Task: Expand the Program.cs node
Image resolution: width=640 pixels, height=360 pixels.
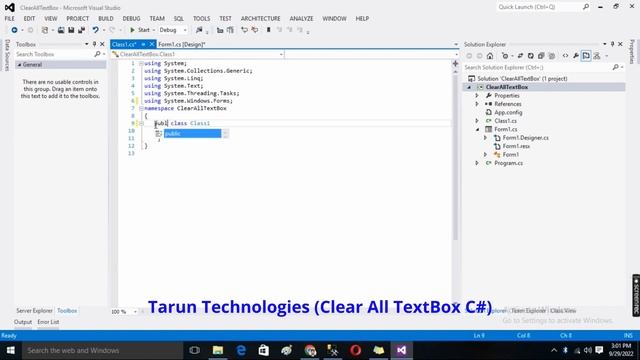Action: (477, 163)
